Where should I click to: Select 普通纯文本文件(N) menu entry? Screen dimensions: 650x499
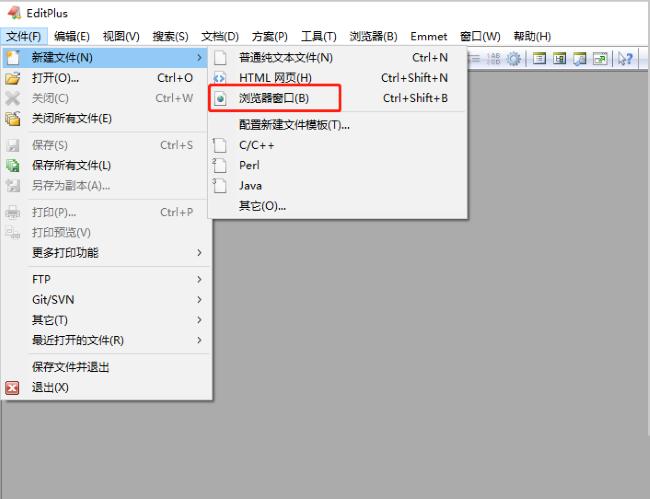click(x=286, y=58)
